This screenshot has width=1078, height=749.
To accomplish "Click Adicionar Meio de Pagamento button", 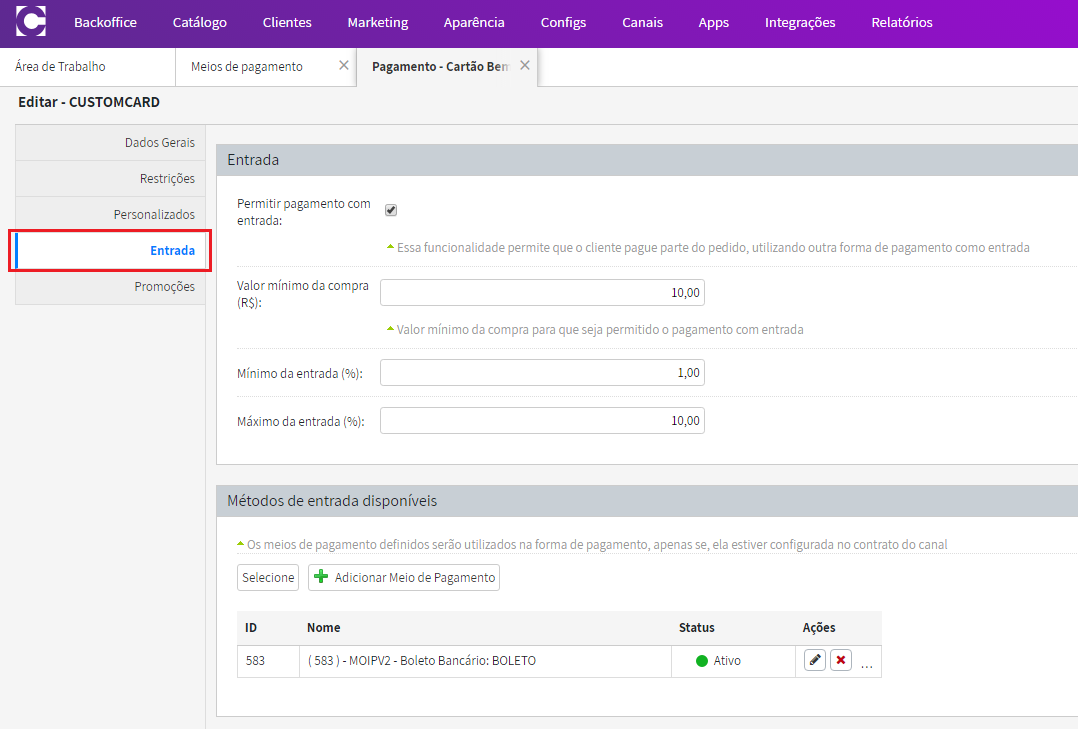I will pos(404,578).
